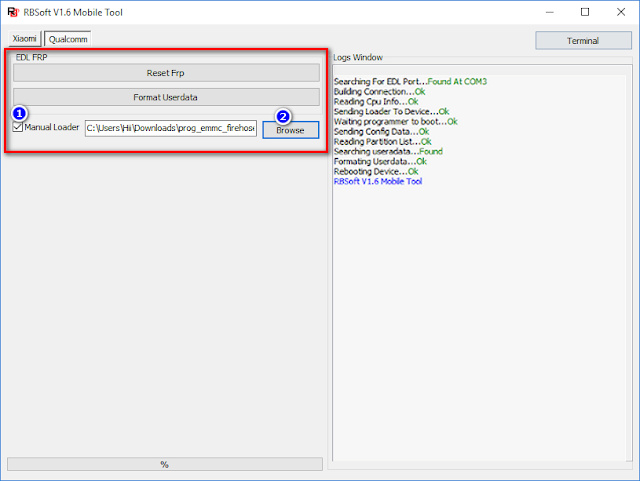Click log line 'Formating Userdata...Ok'

point(380,161)
